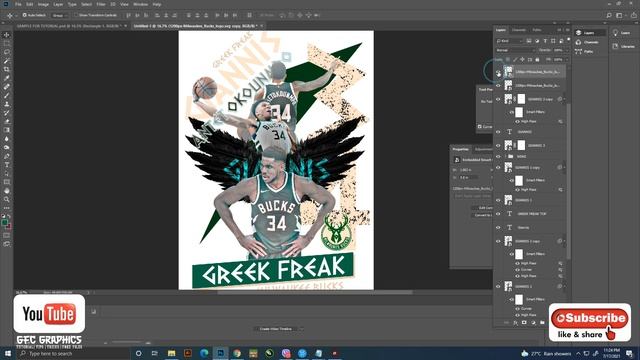
Task: Hide the GIANNIS text layer
Action: coord(498,132)
